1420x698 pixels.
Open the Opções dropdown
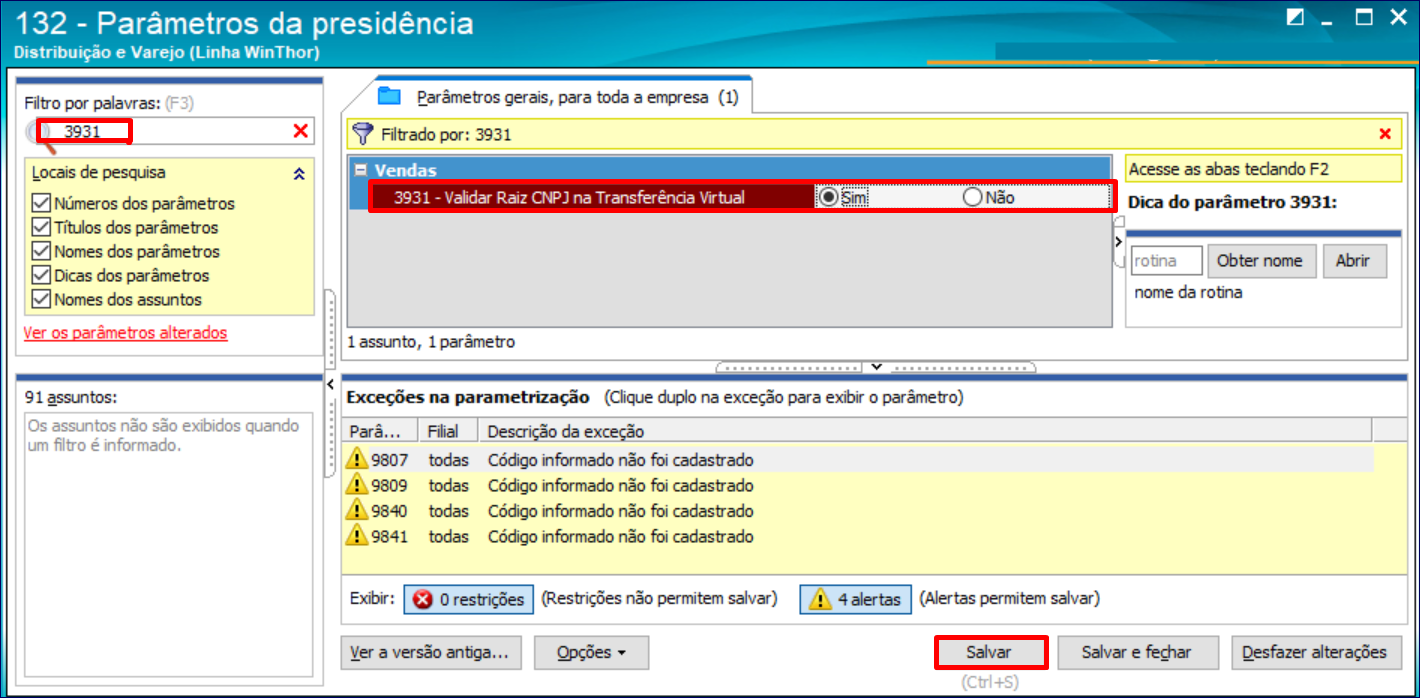591,652
